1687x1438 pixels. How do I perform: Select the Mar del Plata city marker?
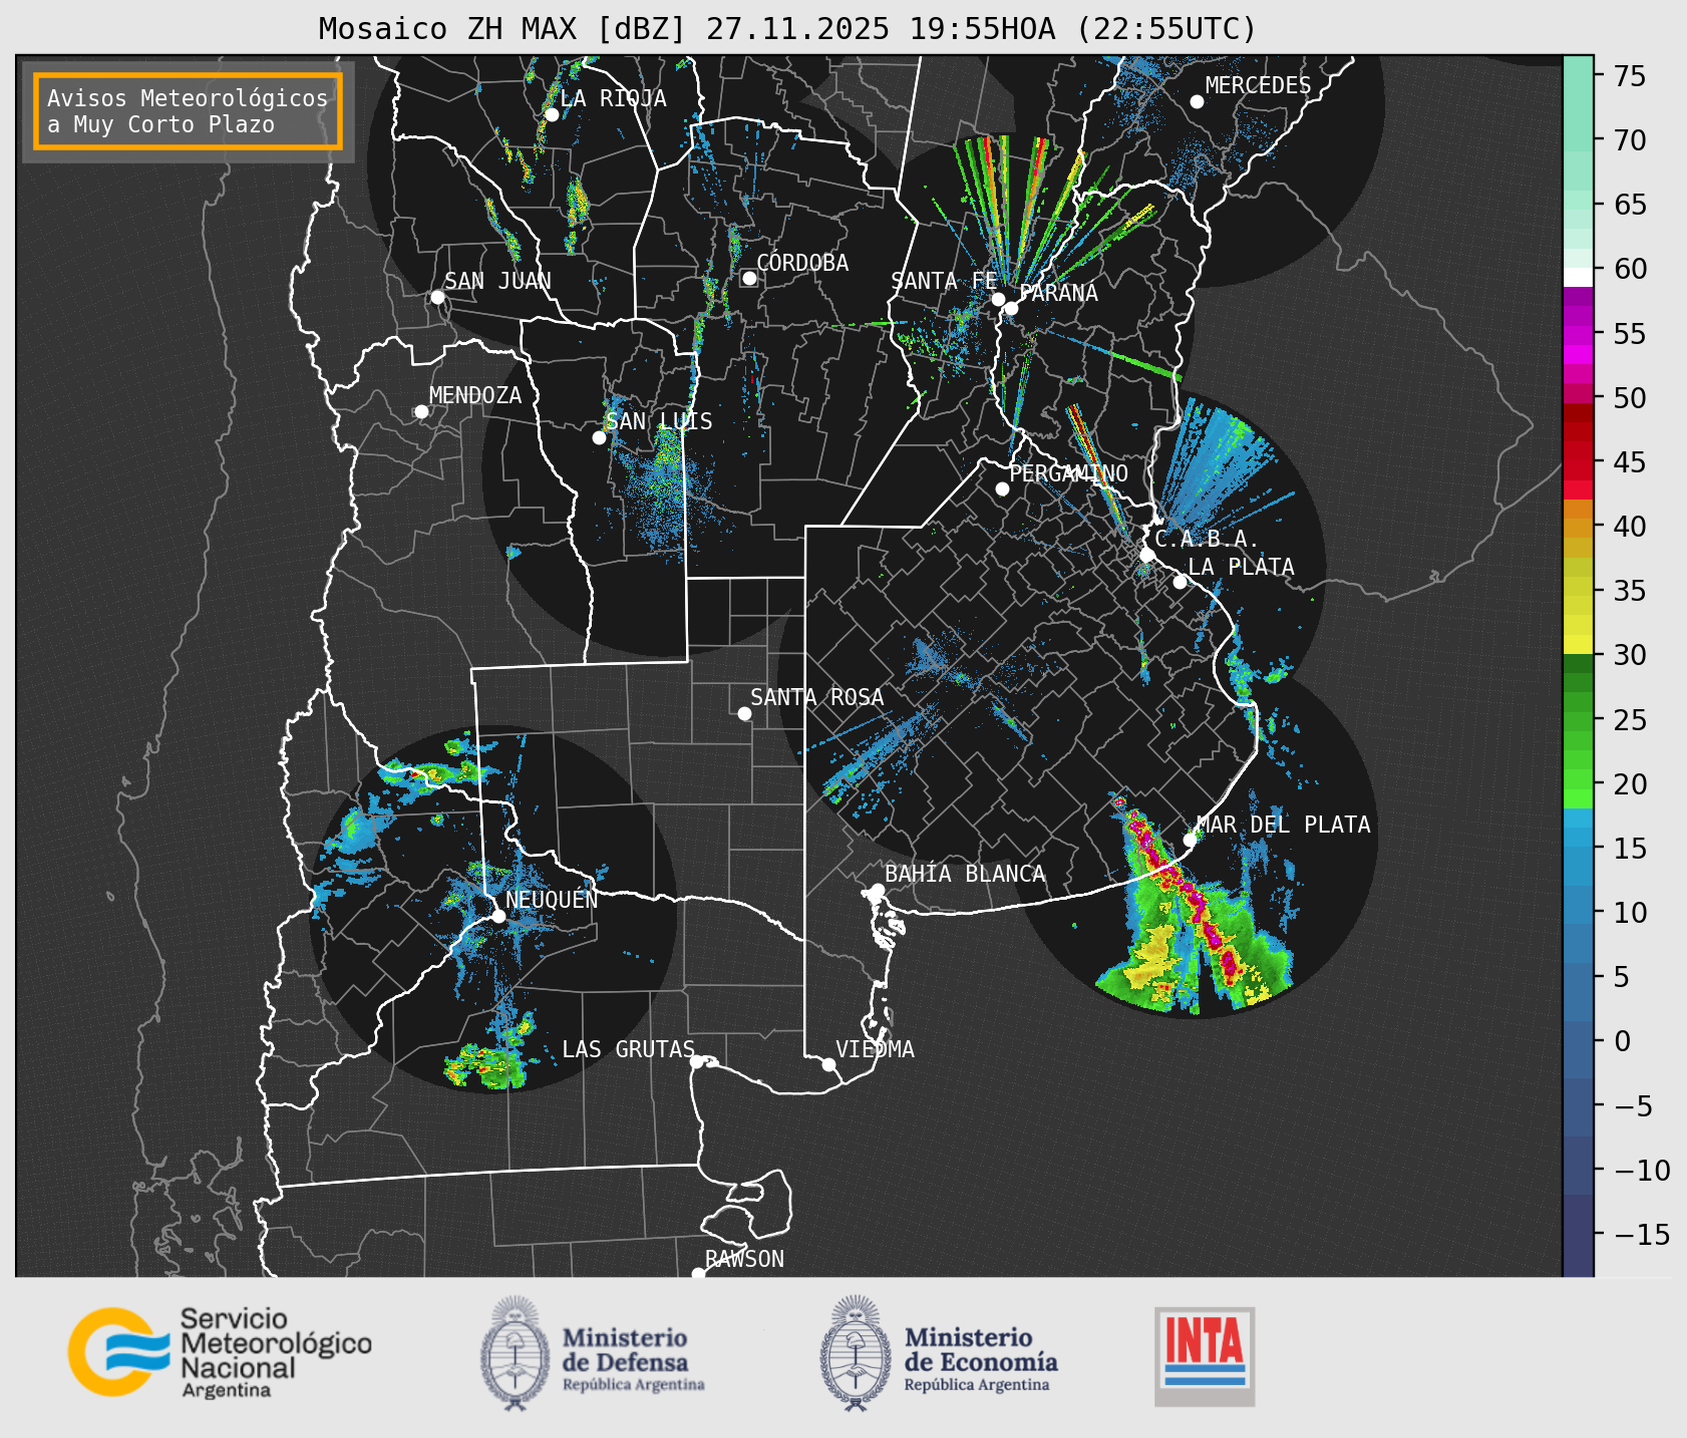1189,840
